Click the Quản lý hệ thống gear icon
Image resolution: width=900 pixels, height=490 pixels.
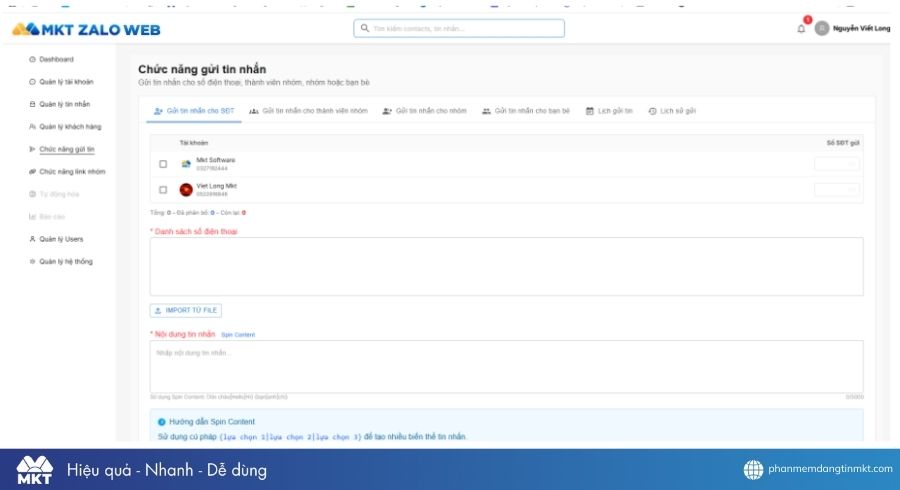[32, 261]
